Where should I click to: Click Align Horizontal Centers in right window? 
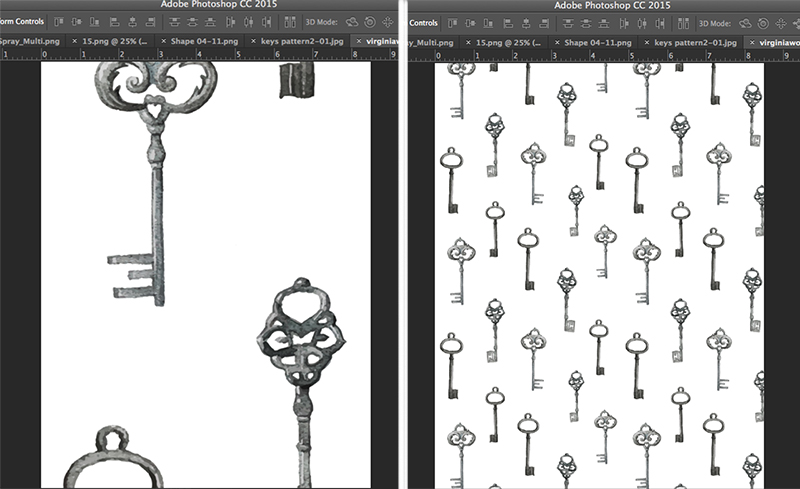pos(526,23)
